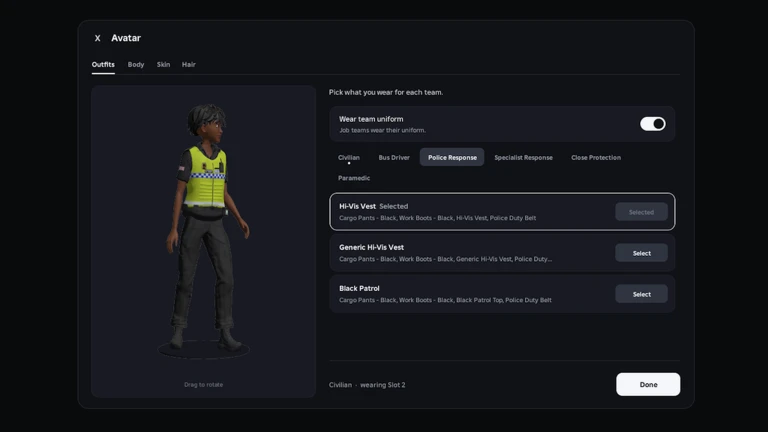Select the Black Patrol outfit
This screenshot has width=768, height=432.
coord(641,294)
